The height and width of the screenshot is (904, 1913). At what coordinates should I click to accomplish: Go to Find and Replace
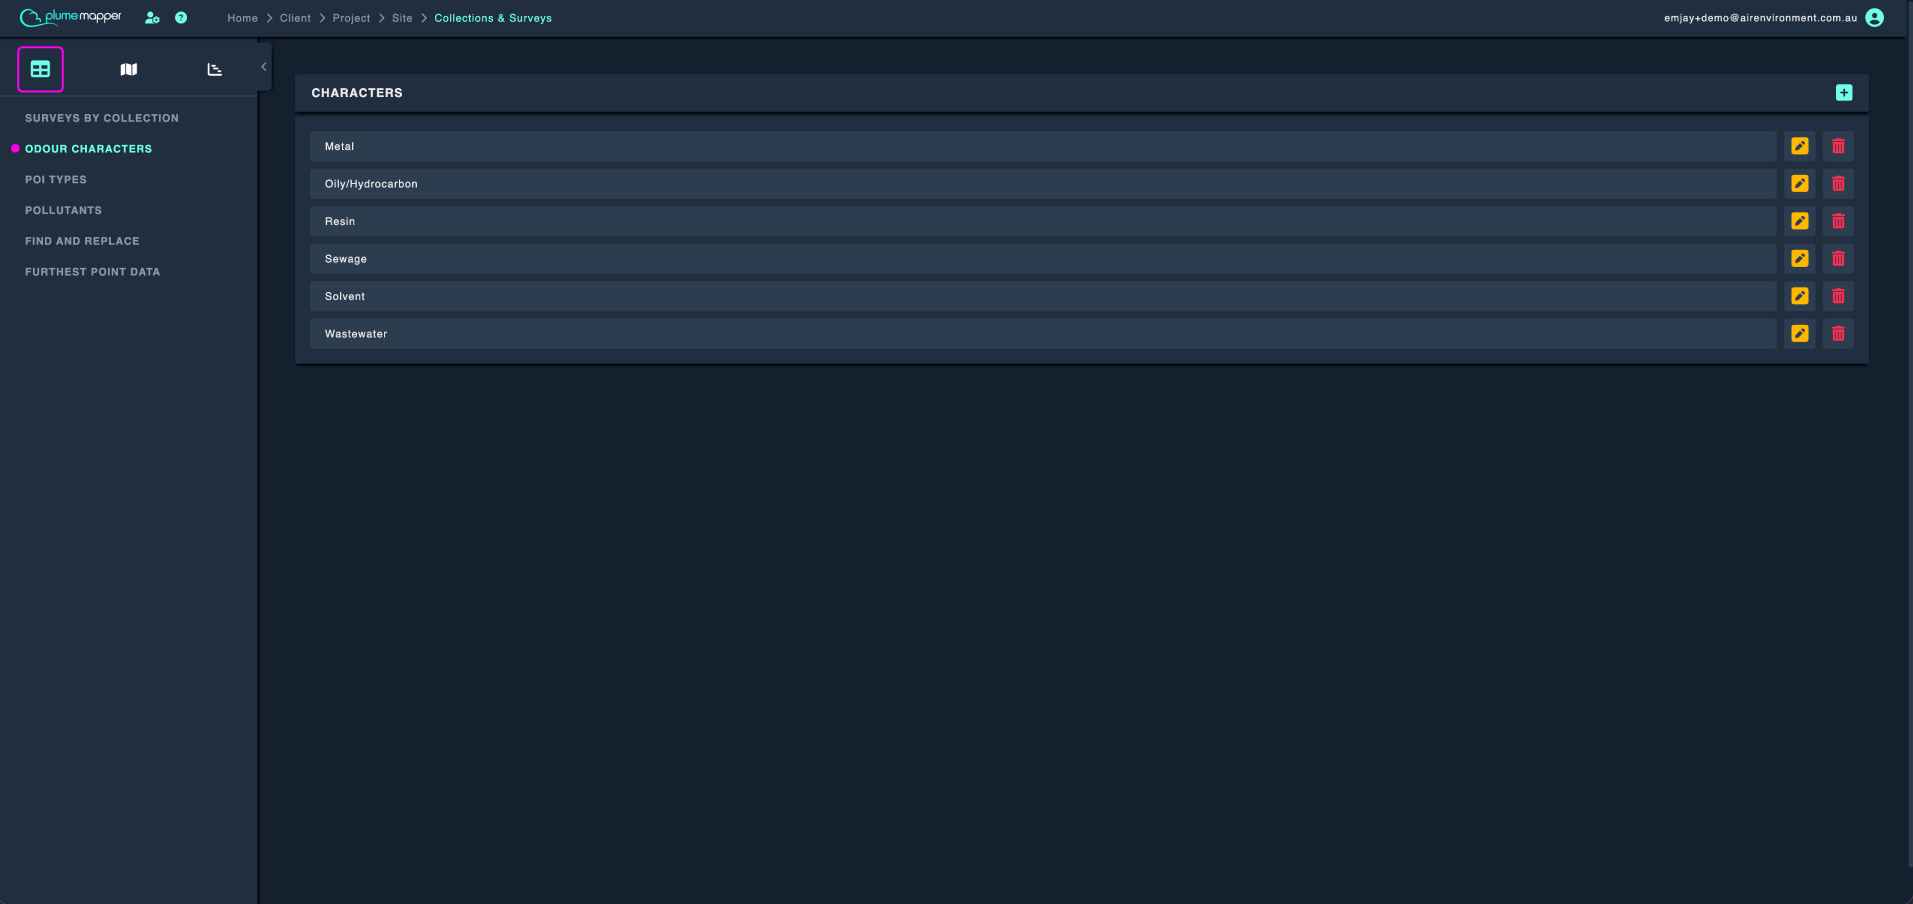(82, 241)
